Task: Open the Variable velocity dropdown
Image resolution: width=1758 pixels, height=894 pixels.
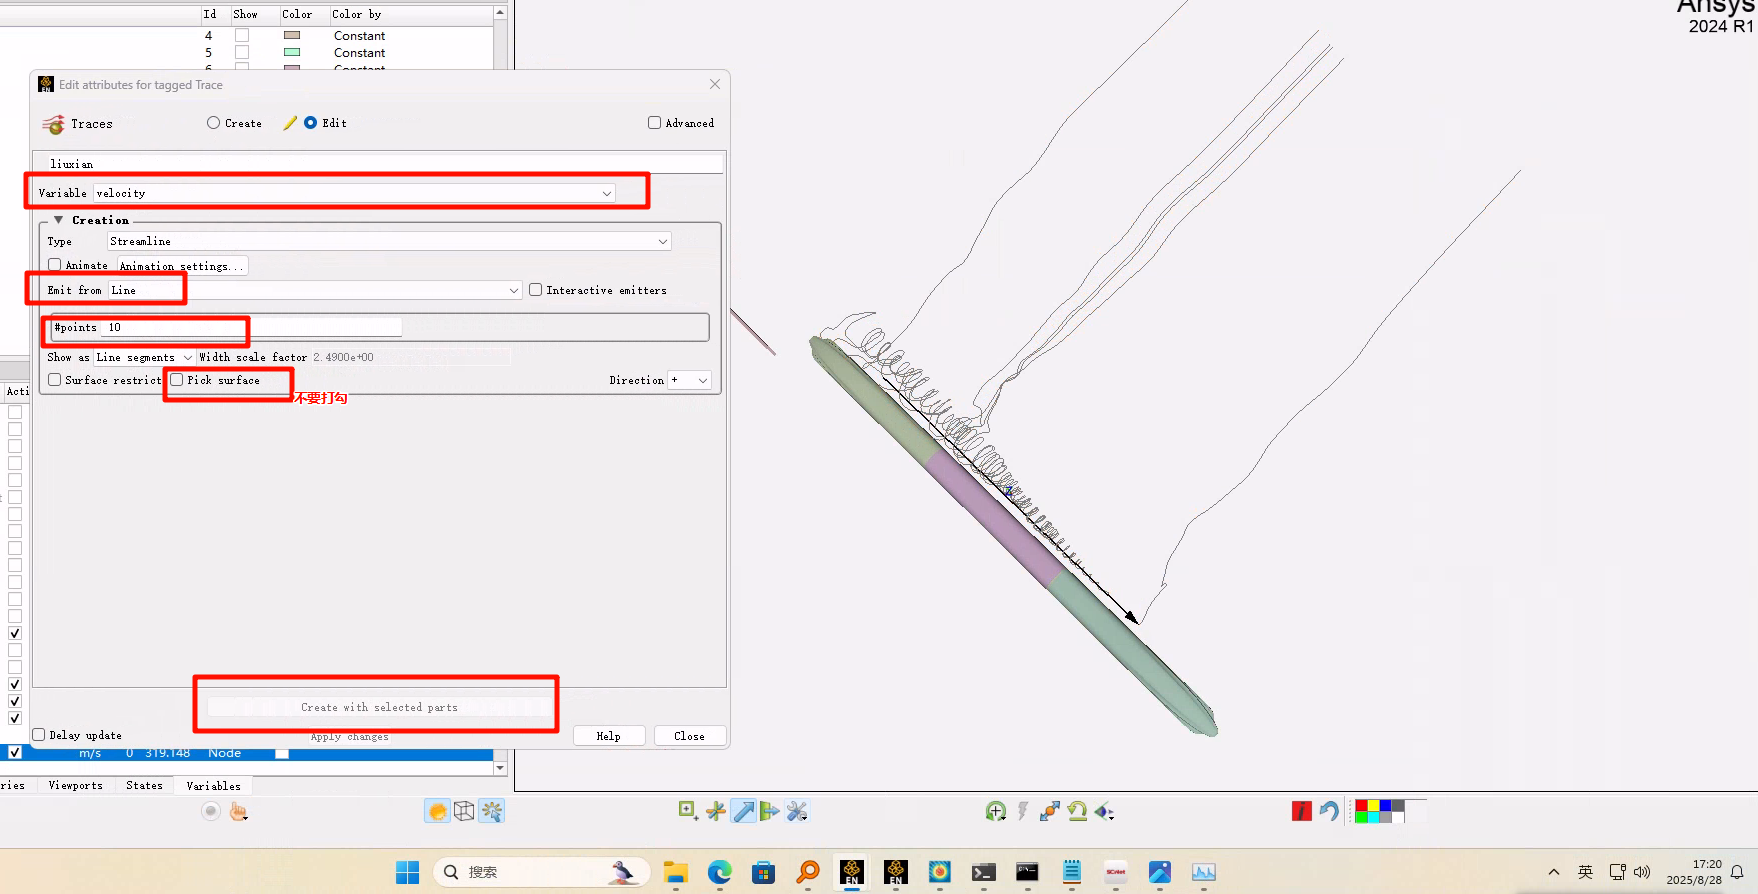Action: tap(606, 193)
